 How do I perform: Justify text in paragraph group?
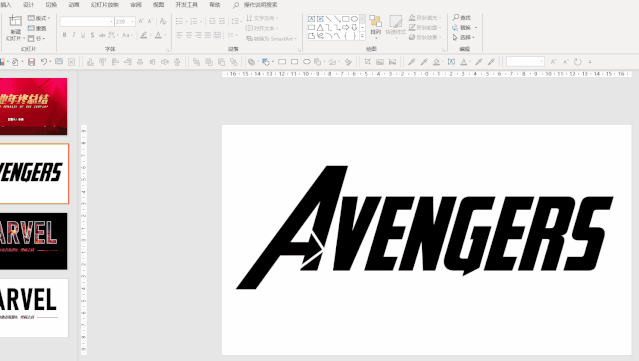[208, 35]
